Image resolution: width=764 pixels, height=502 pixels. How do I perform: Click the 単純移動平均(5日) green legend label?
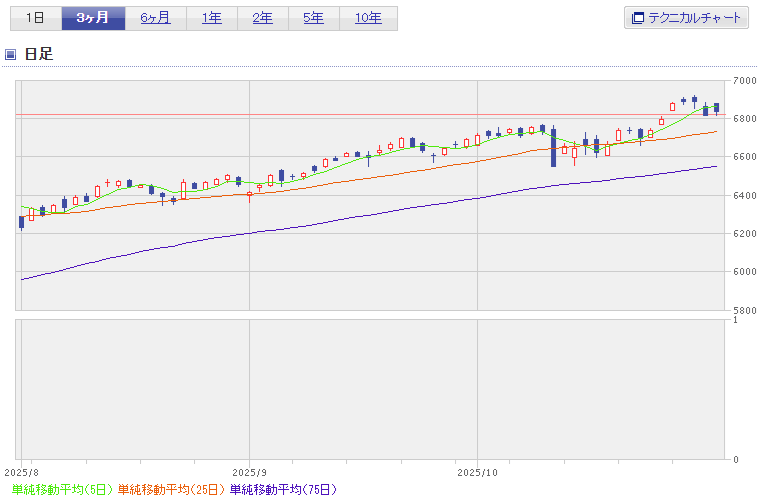pos(59,490)
